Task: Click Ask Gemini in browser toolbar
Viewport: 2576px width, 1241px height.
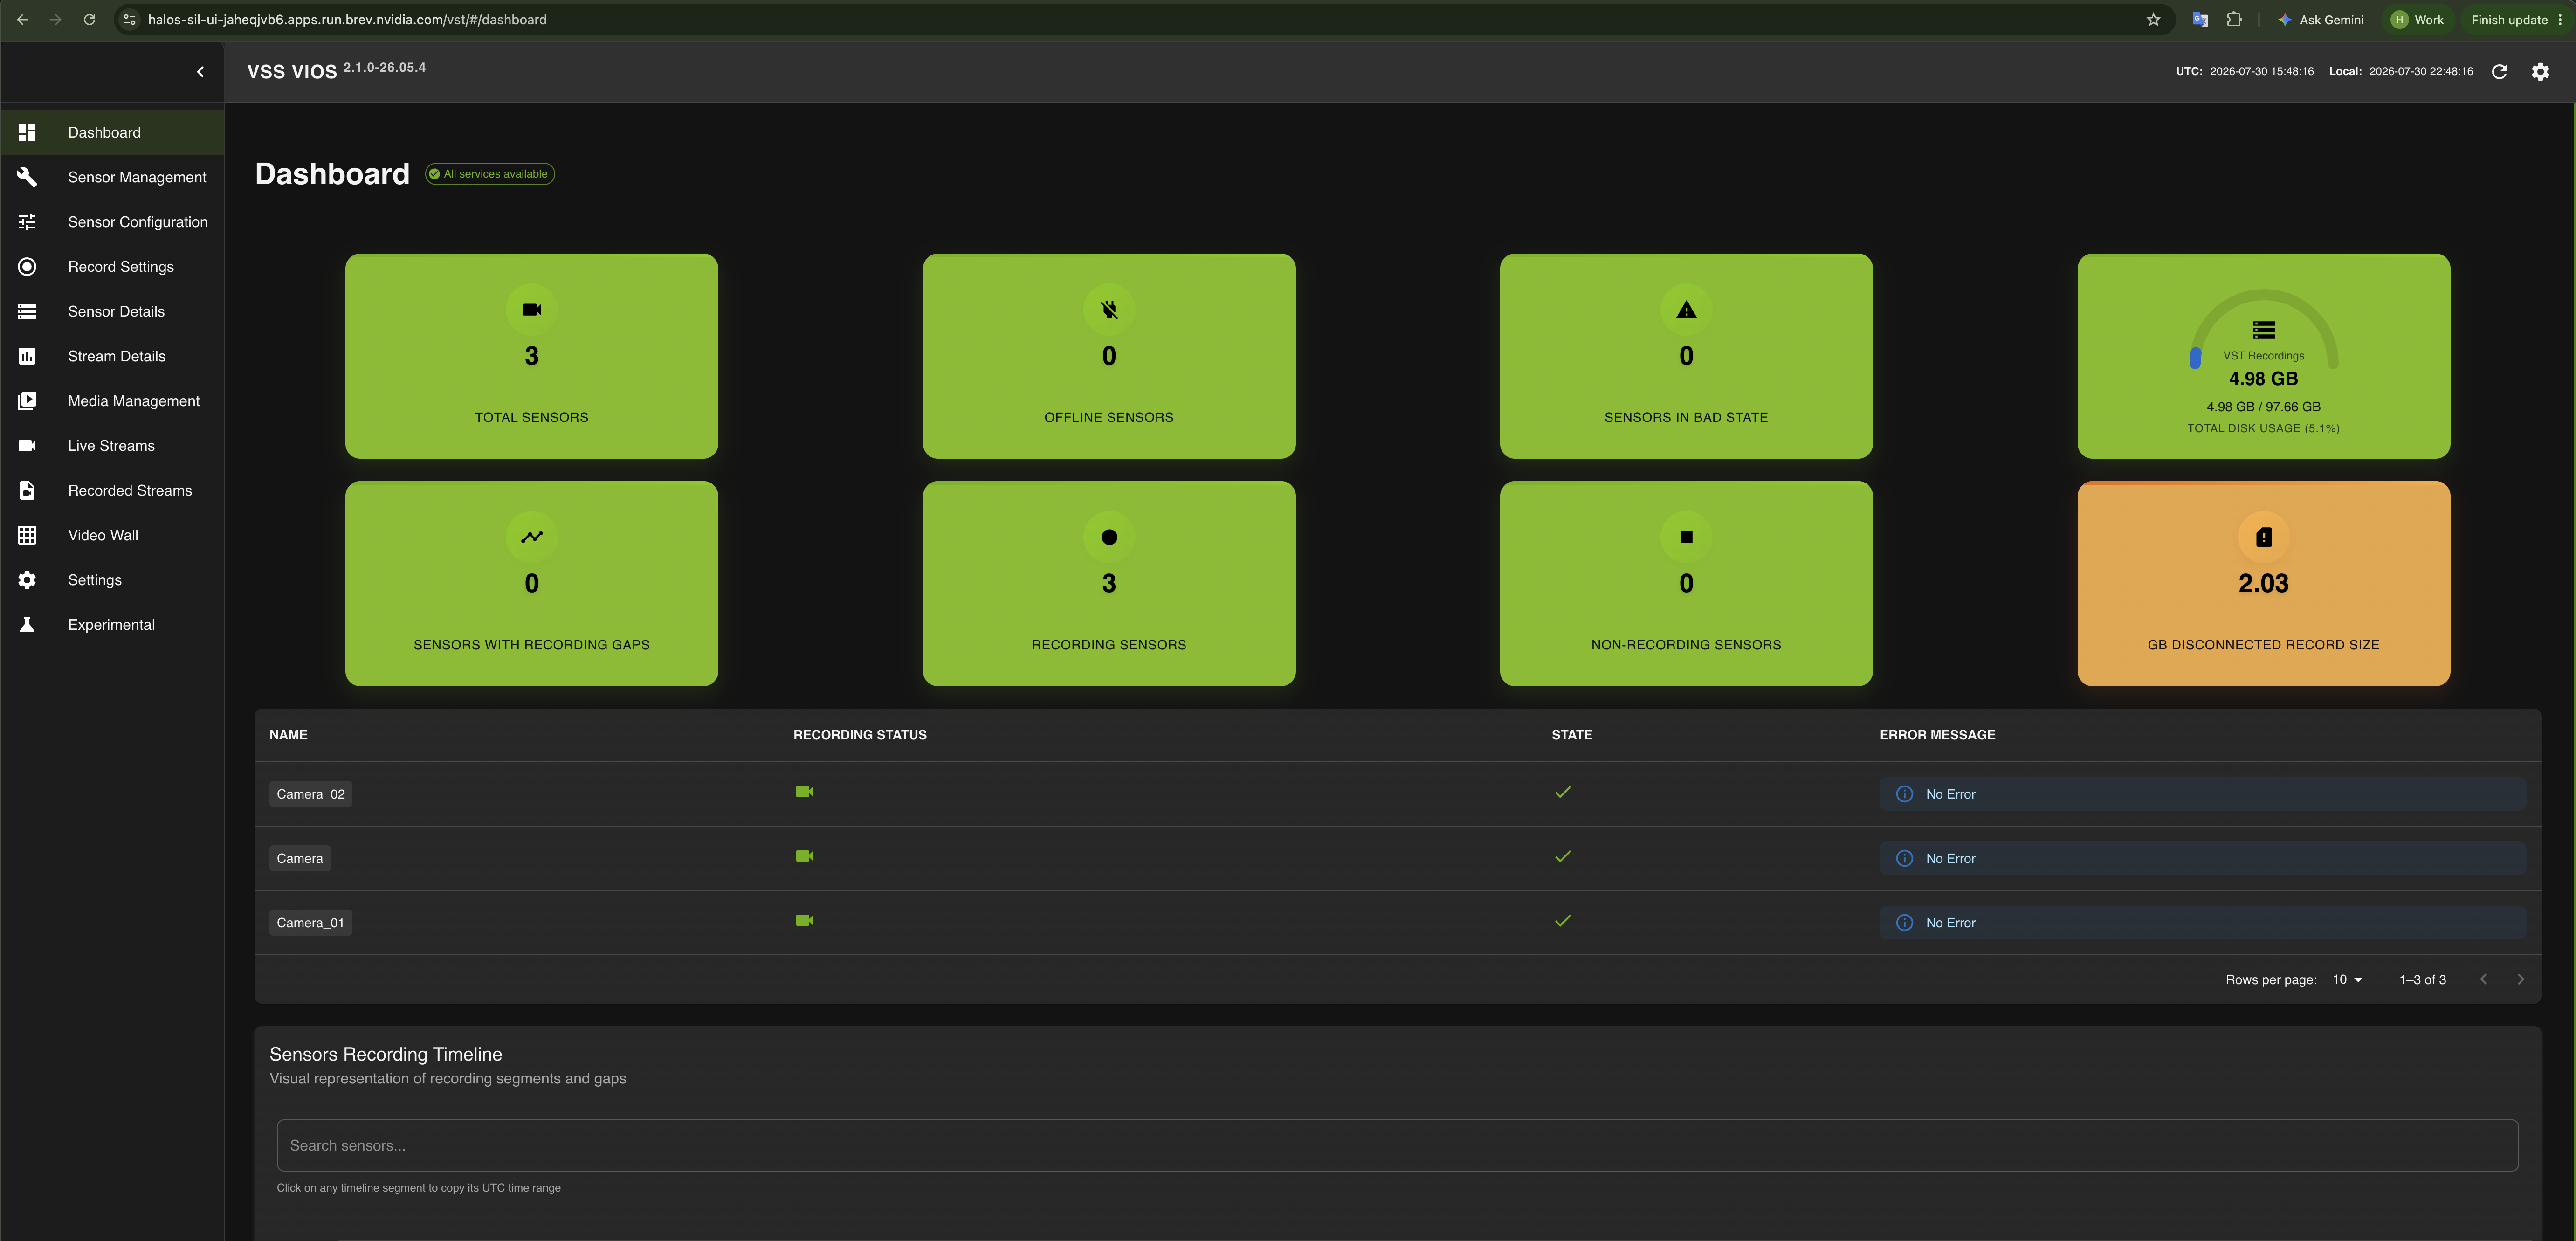Action: point(2321,19)
